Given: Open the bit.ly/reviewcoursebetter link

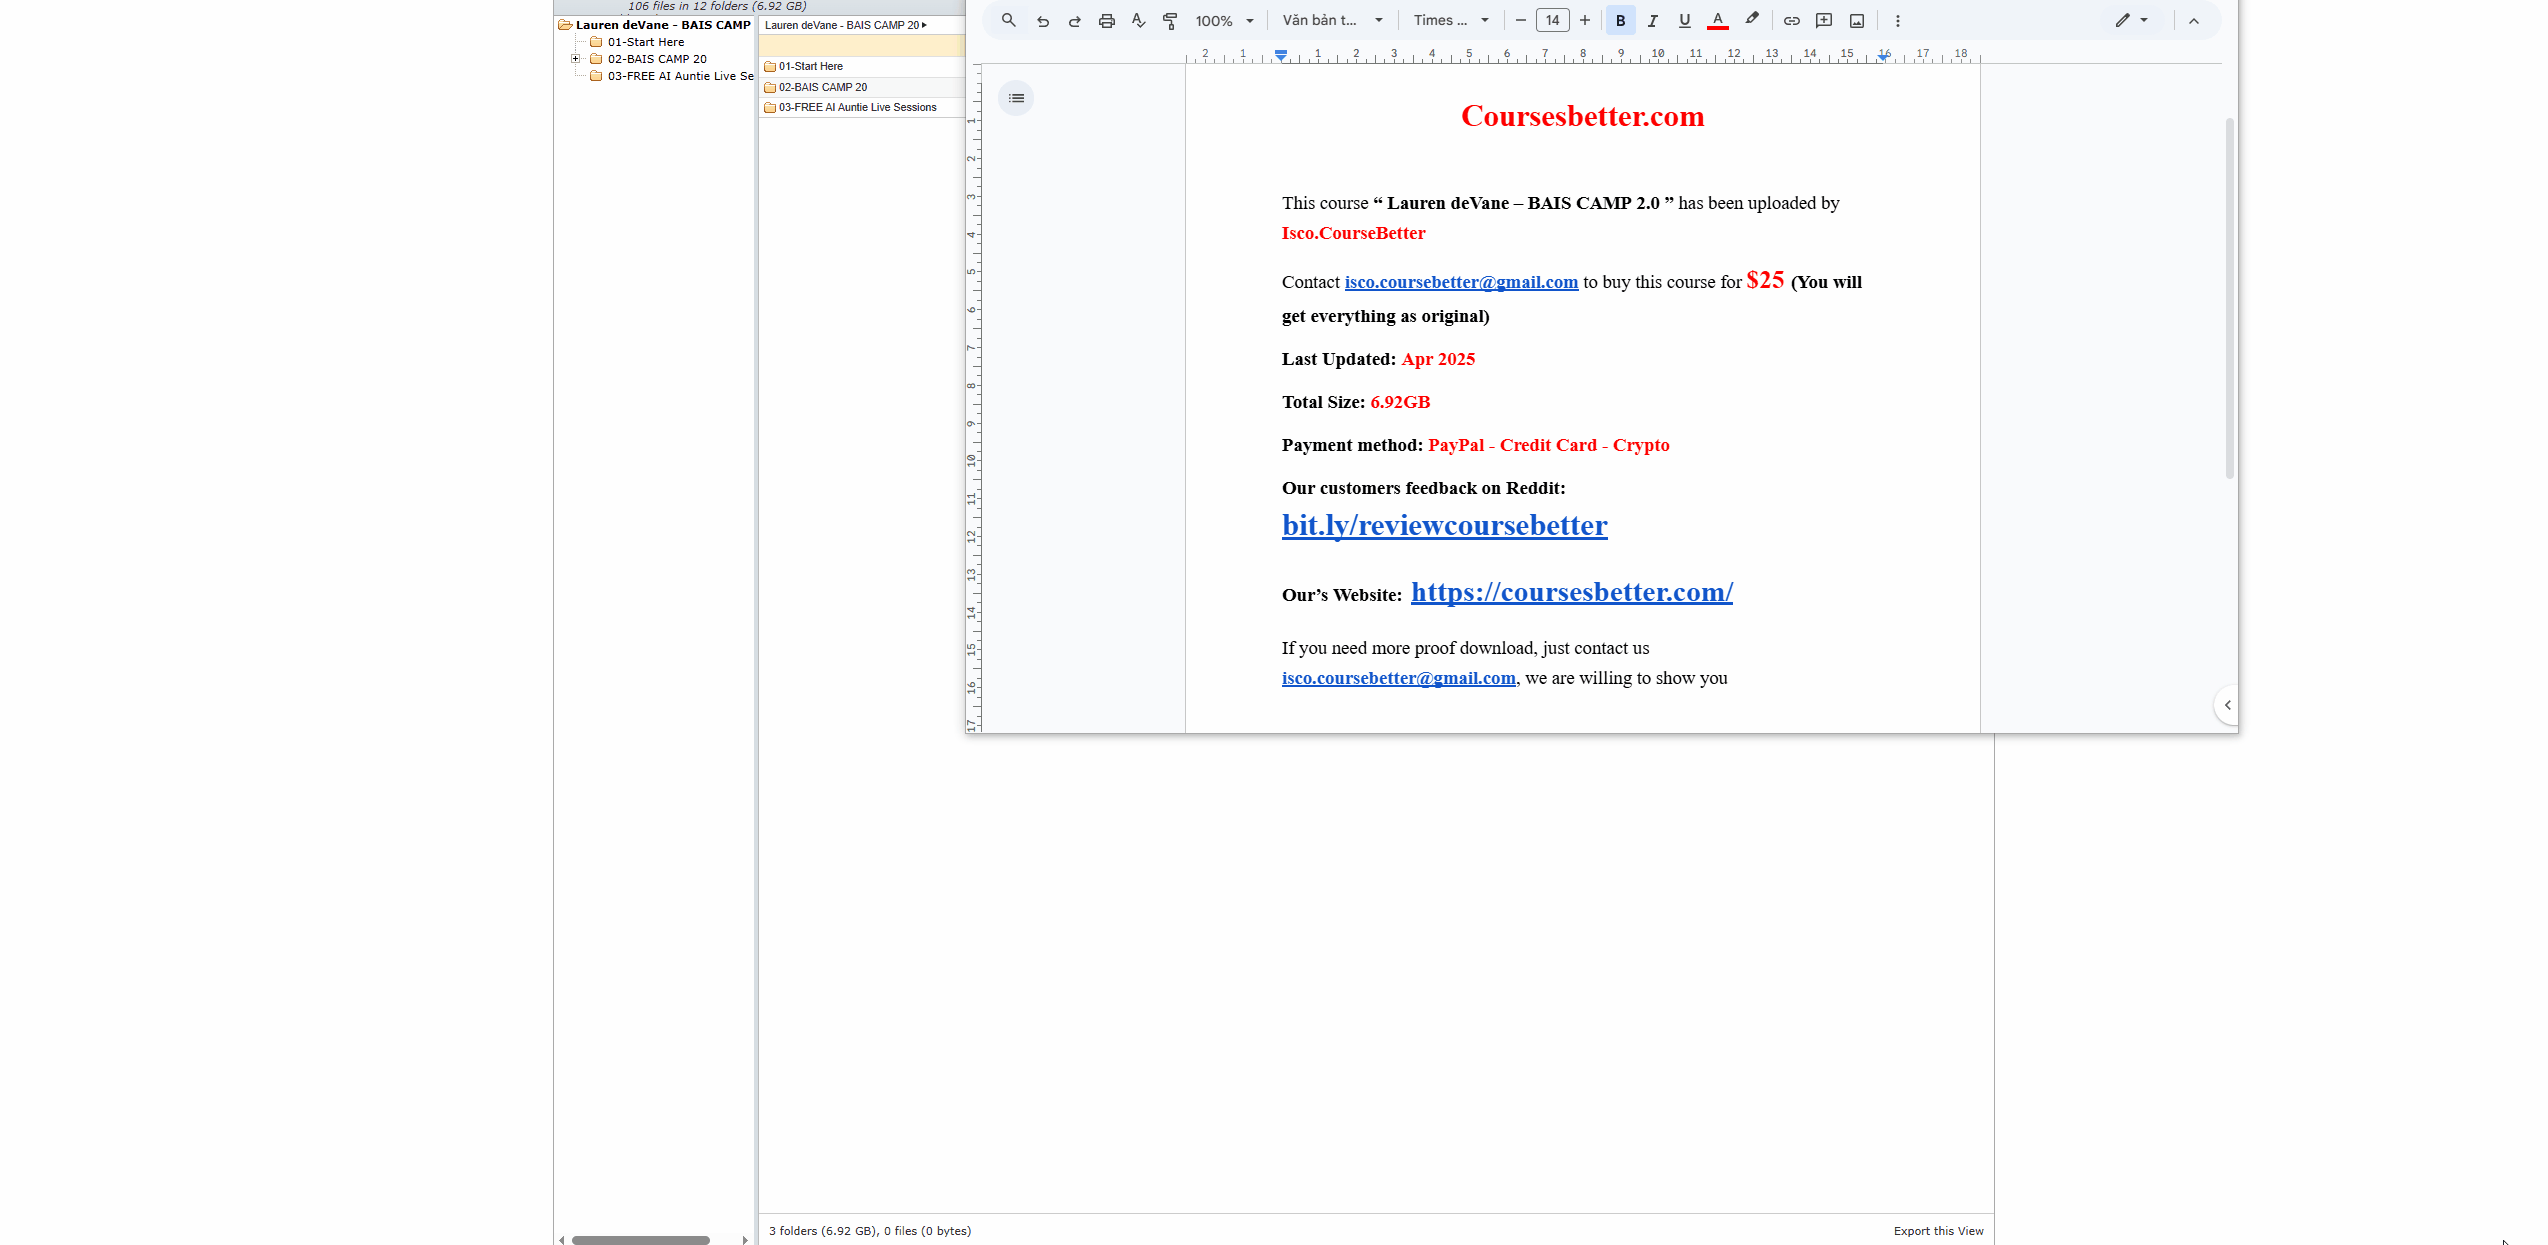Looking at the screenshot, I should tap(1445, 525).
